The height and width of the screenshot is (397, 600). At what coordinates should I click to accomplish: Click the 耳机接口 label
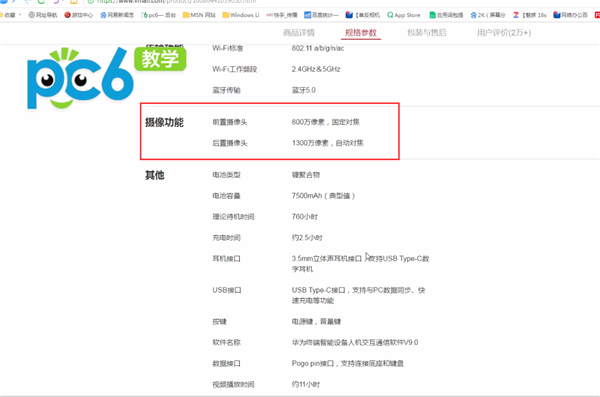click(227, 259)
